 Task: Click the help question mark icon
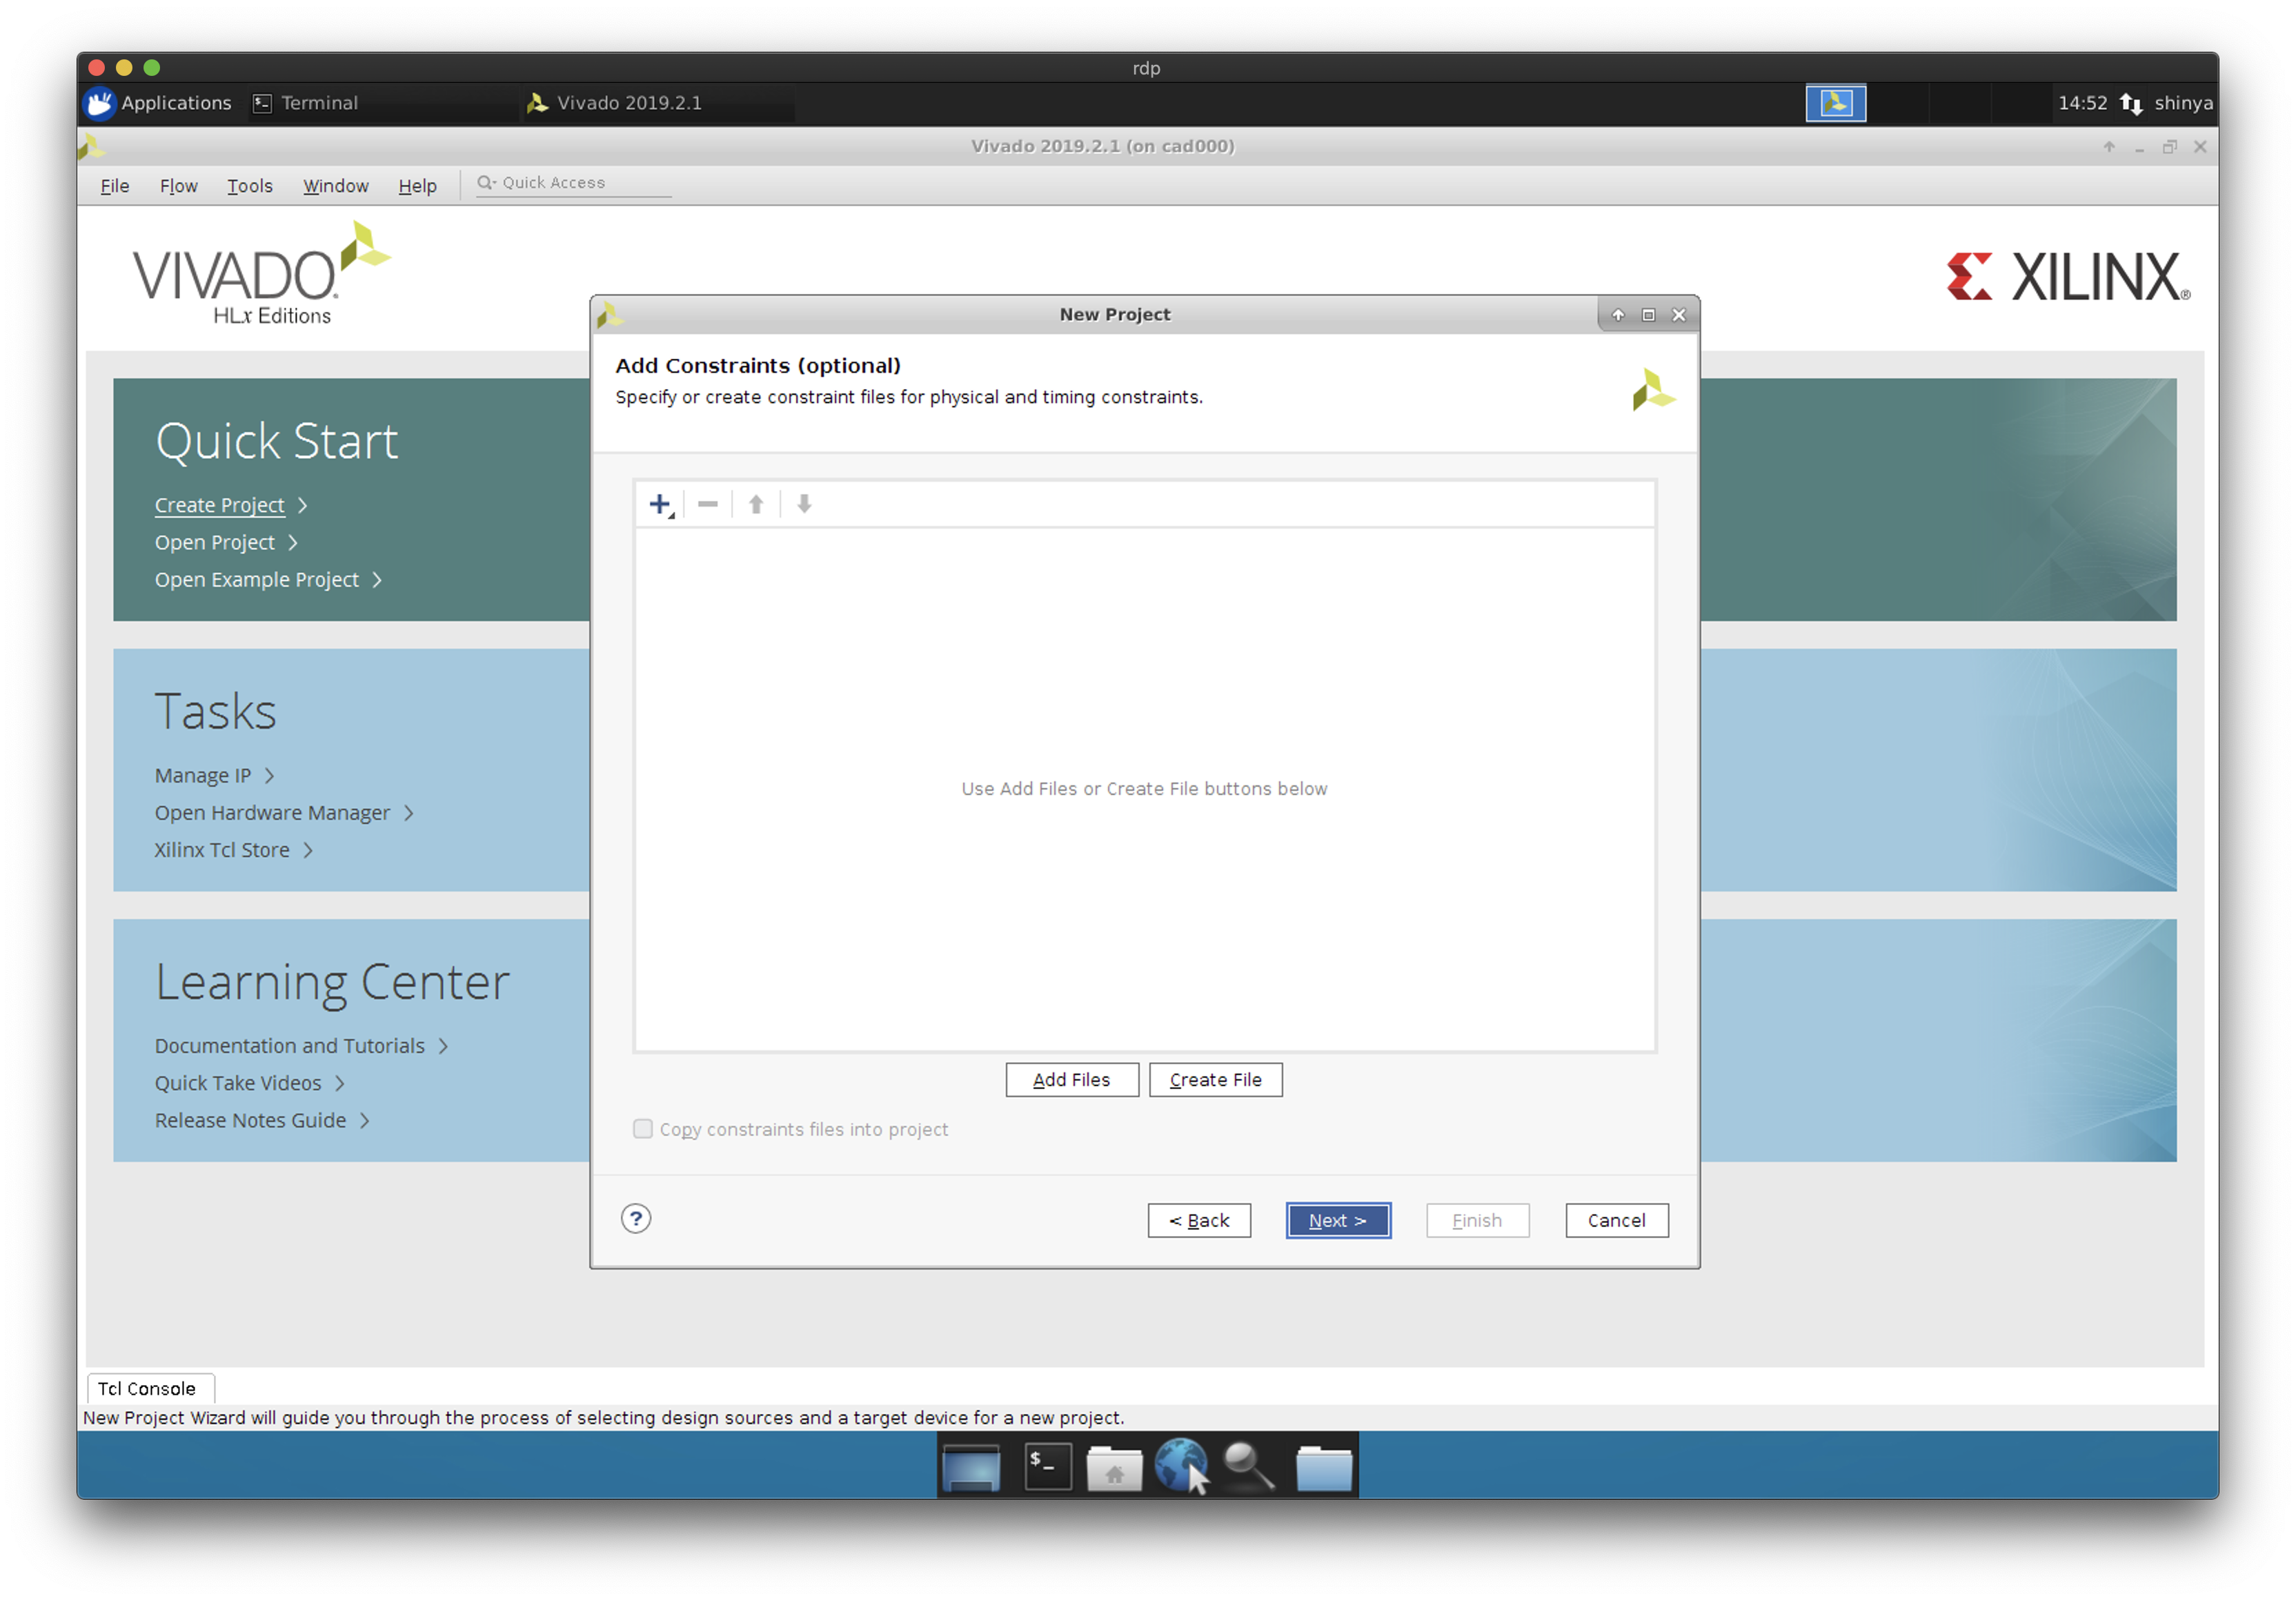tap(636, 1218)
